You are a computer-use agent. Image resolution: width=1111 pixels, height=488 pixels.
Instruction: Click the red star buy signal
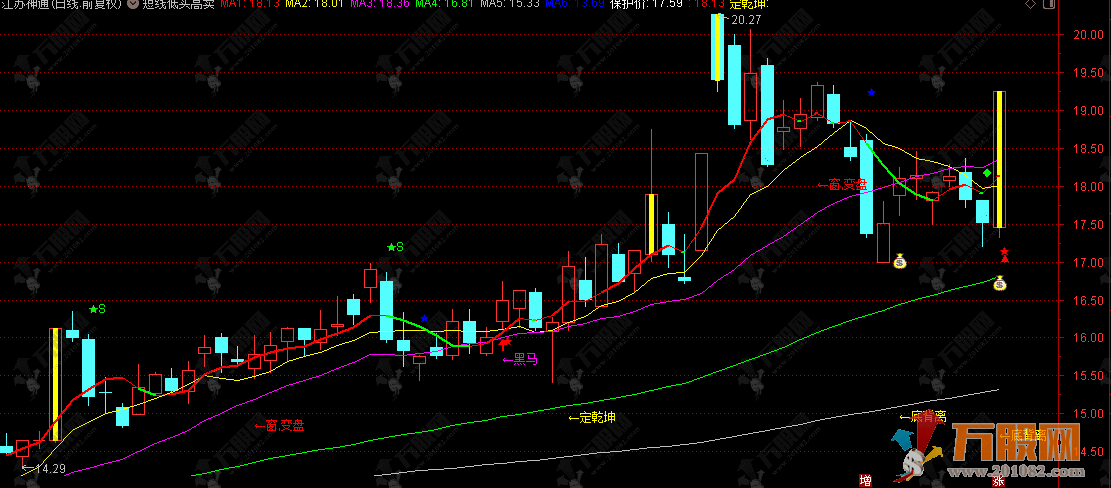pos(1004,251)
